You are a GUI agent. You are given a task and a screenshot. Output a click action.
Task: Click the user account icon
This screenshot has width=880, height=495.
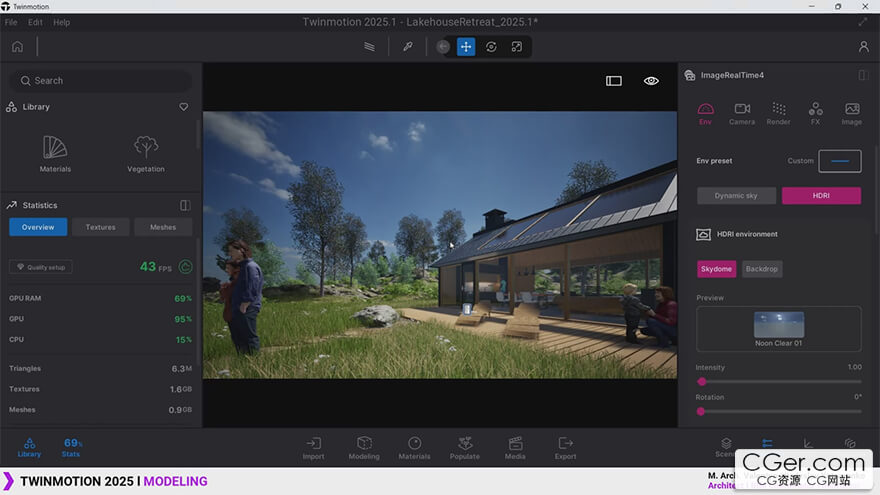863,47
